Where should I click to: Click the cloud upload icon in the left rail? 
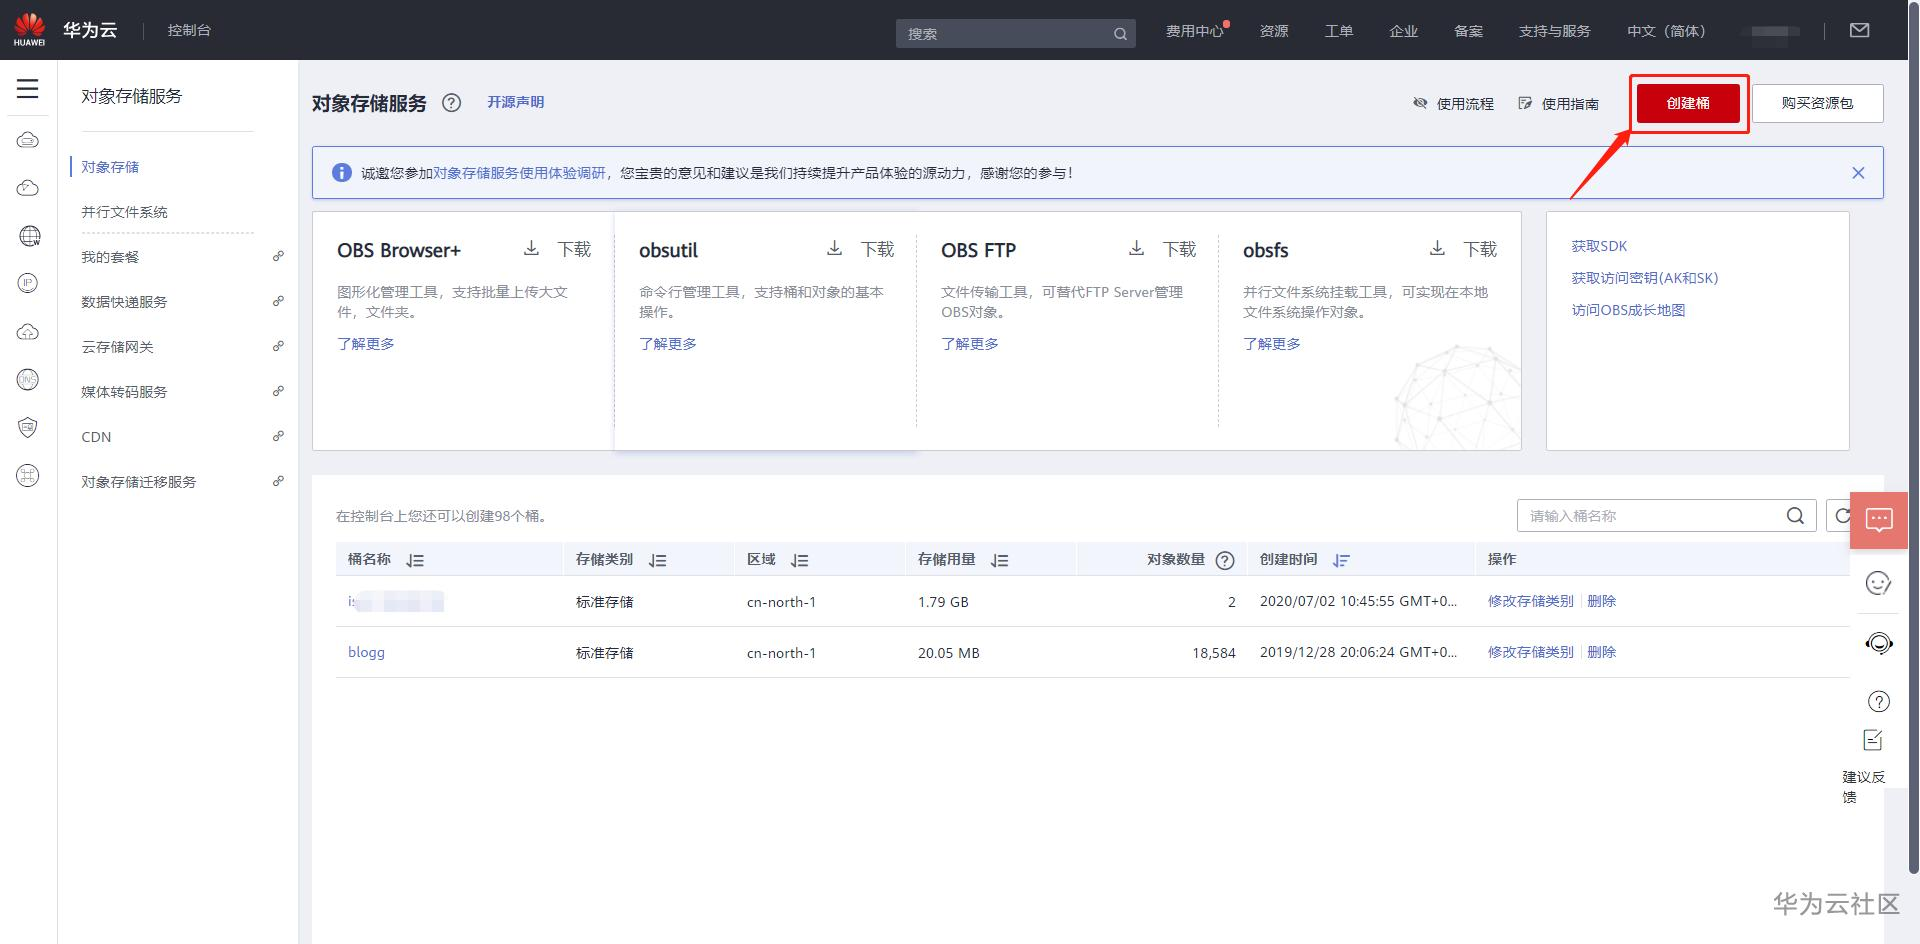(28, 332)
